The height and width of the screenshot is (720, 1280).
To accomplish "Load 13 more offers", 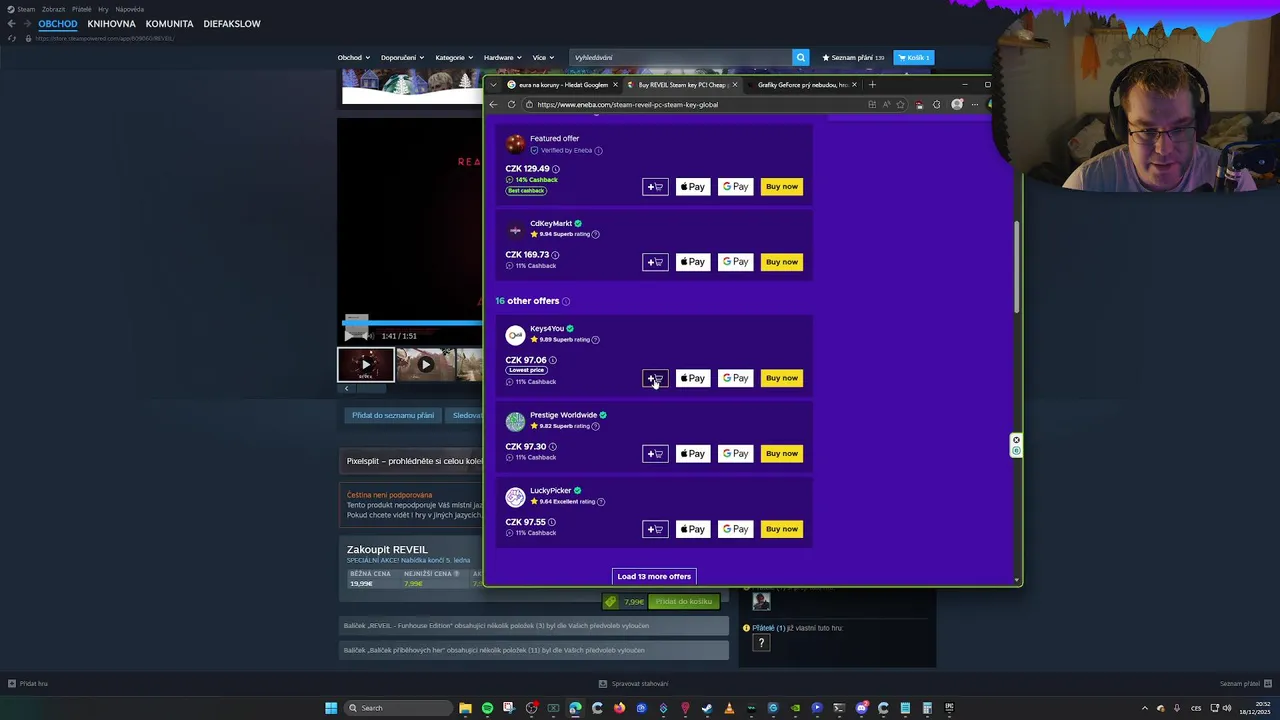I will tap(654, 576).
